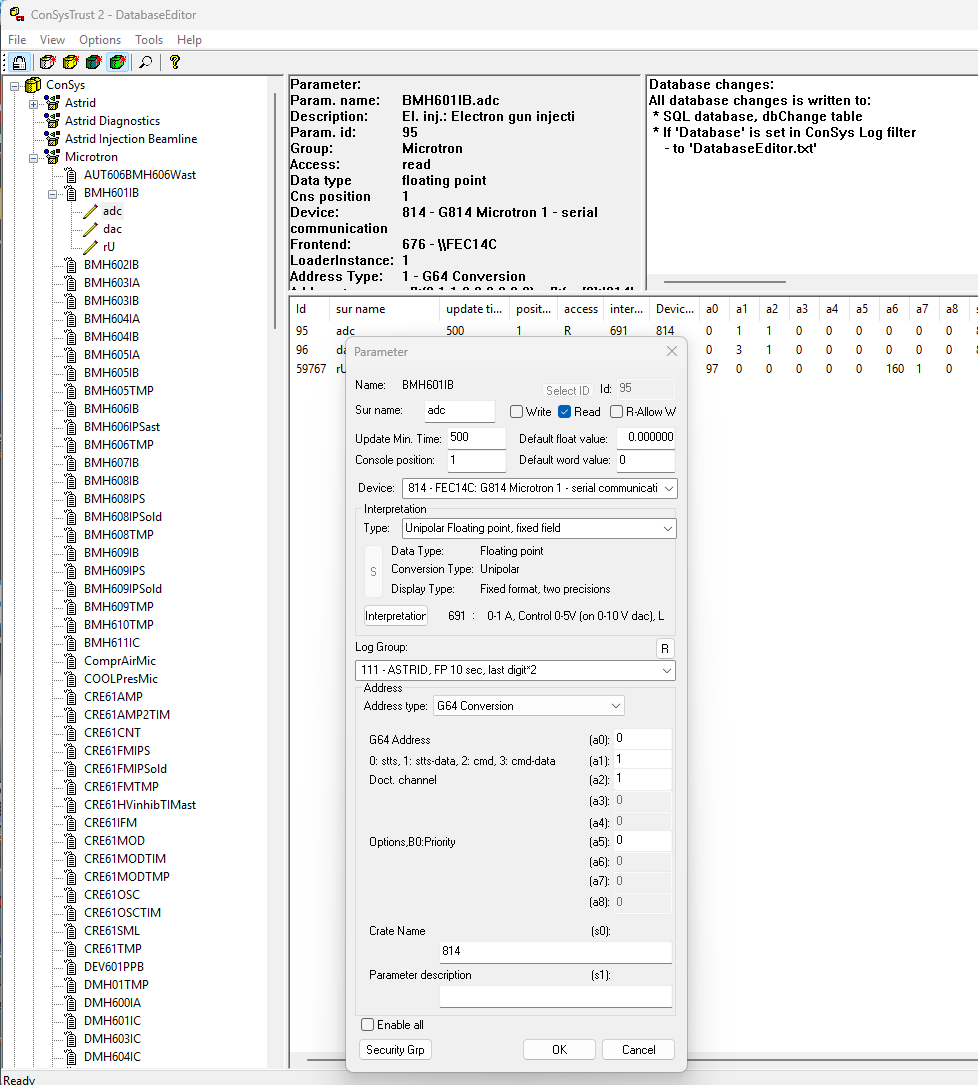Select the Astrid Diagnostics group icon
Viewport: 978px width, 1085px height.
(x=52, y=121)
